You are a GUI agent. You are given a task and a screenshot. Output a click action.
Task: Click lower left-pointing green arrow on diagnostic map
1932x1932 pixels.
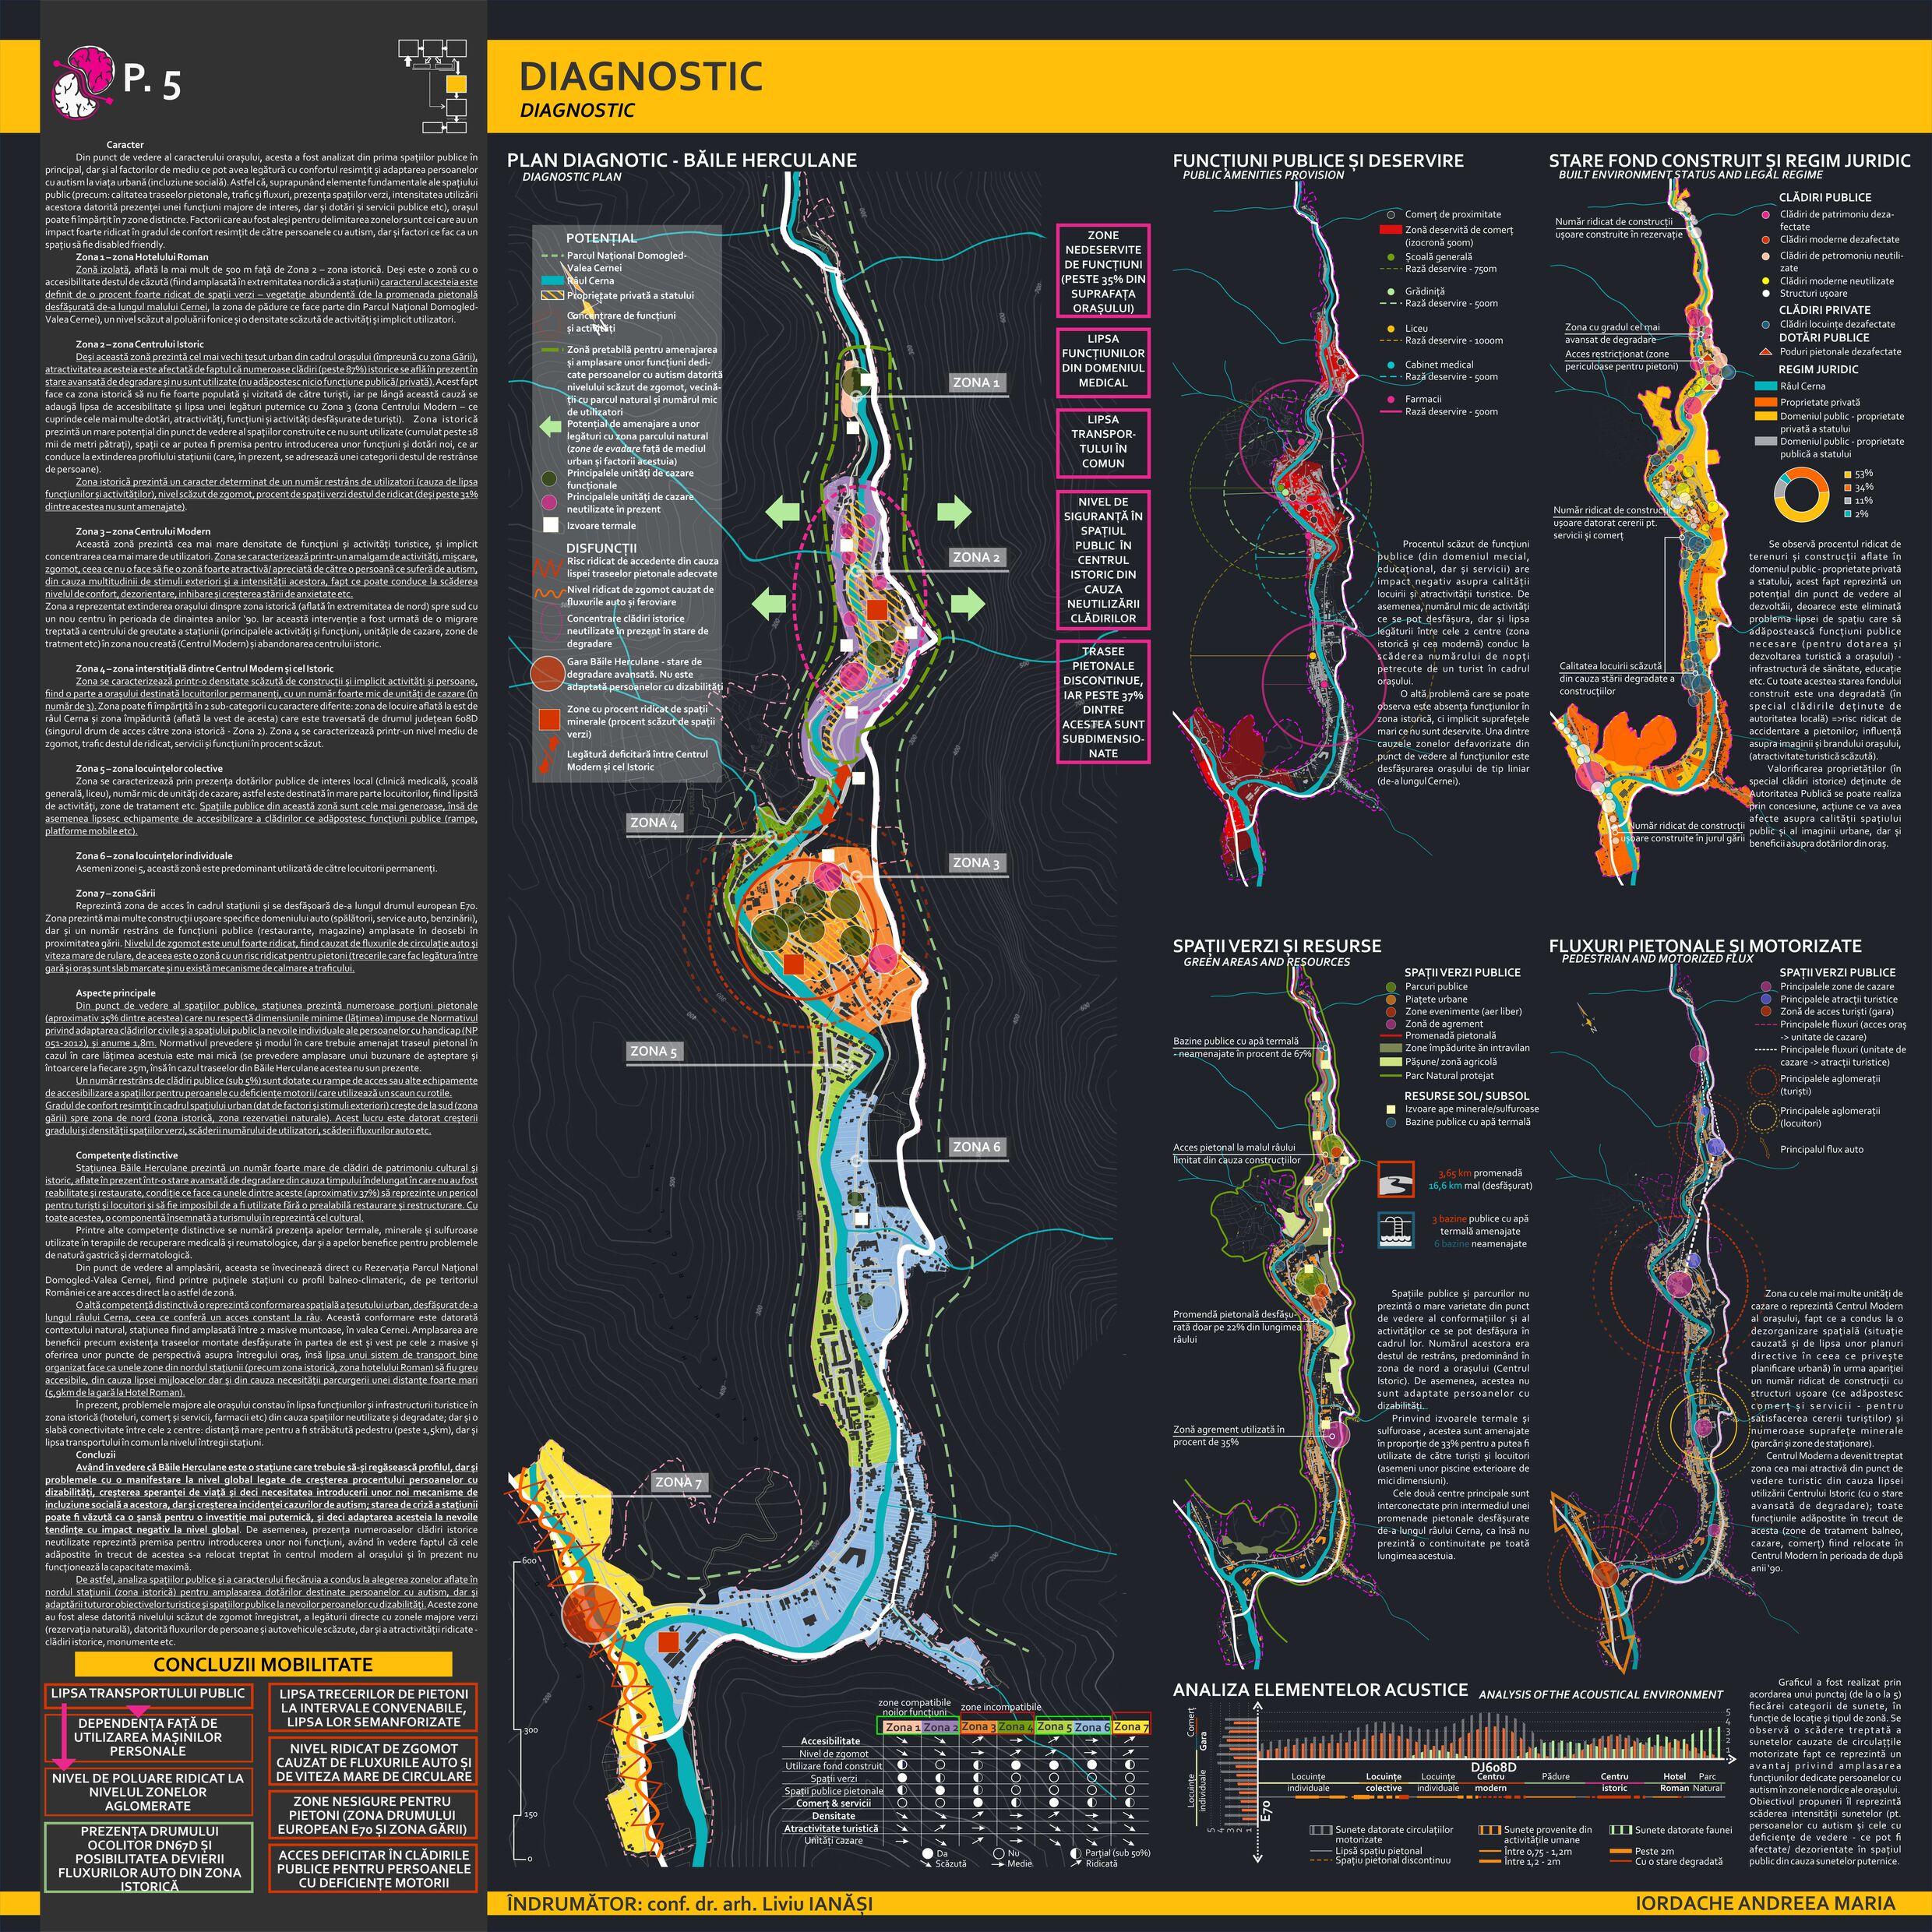(x=768, y=603)
